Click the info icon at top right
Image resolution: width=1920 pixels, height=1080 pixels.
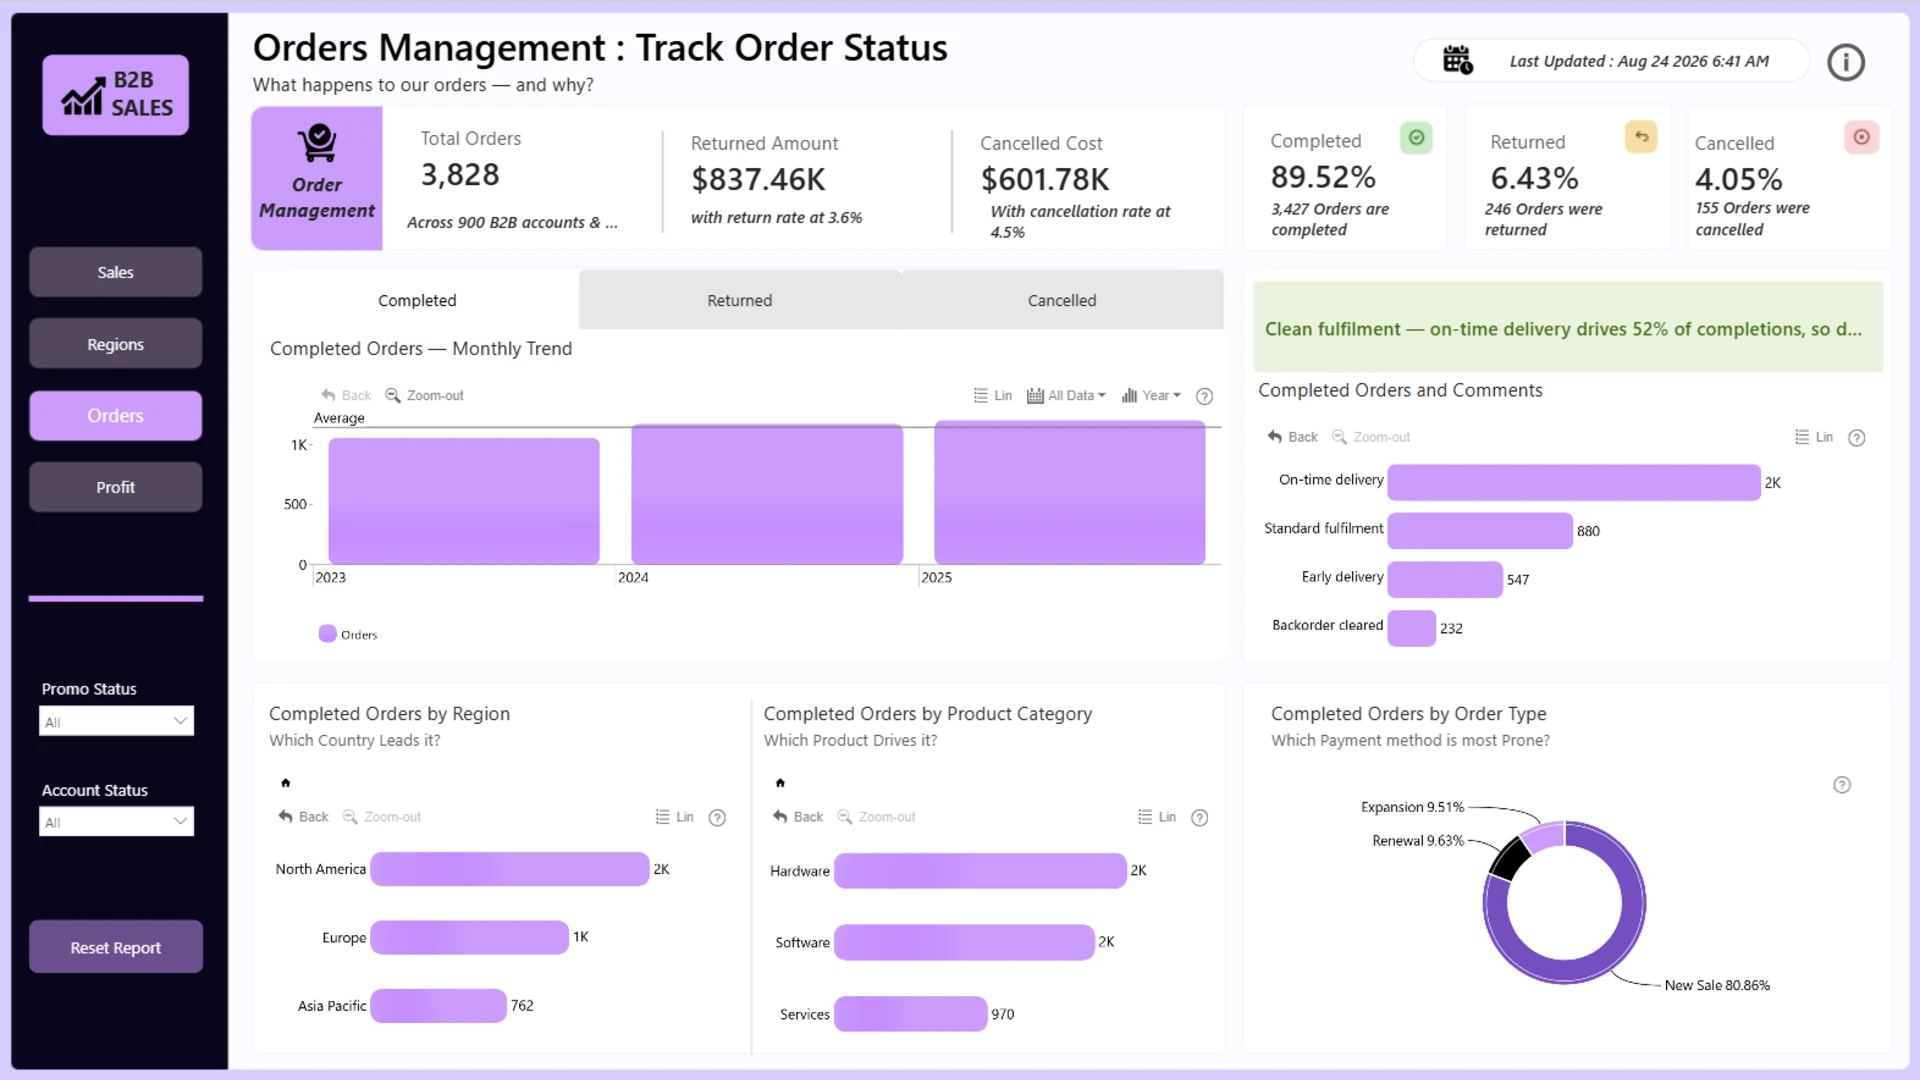click(x=1845, y=62)
